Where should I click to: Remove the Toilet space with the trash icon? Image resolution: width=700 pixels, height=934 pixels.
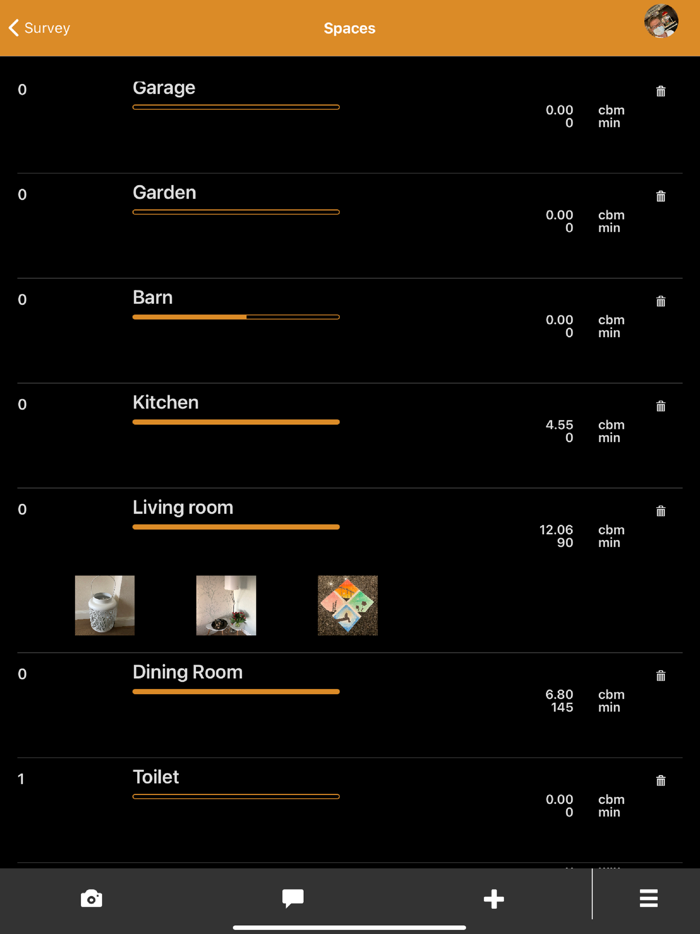pyautogui.click(x=660, y=780)
